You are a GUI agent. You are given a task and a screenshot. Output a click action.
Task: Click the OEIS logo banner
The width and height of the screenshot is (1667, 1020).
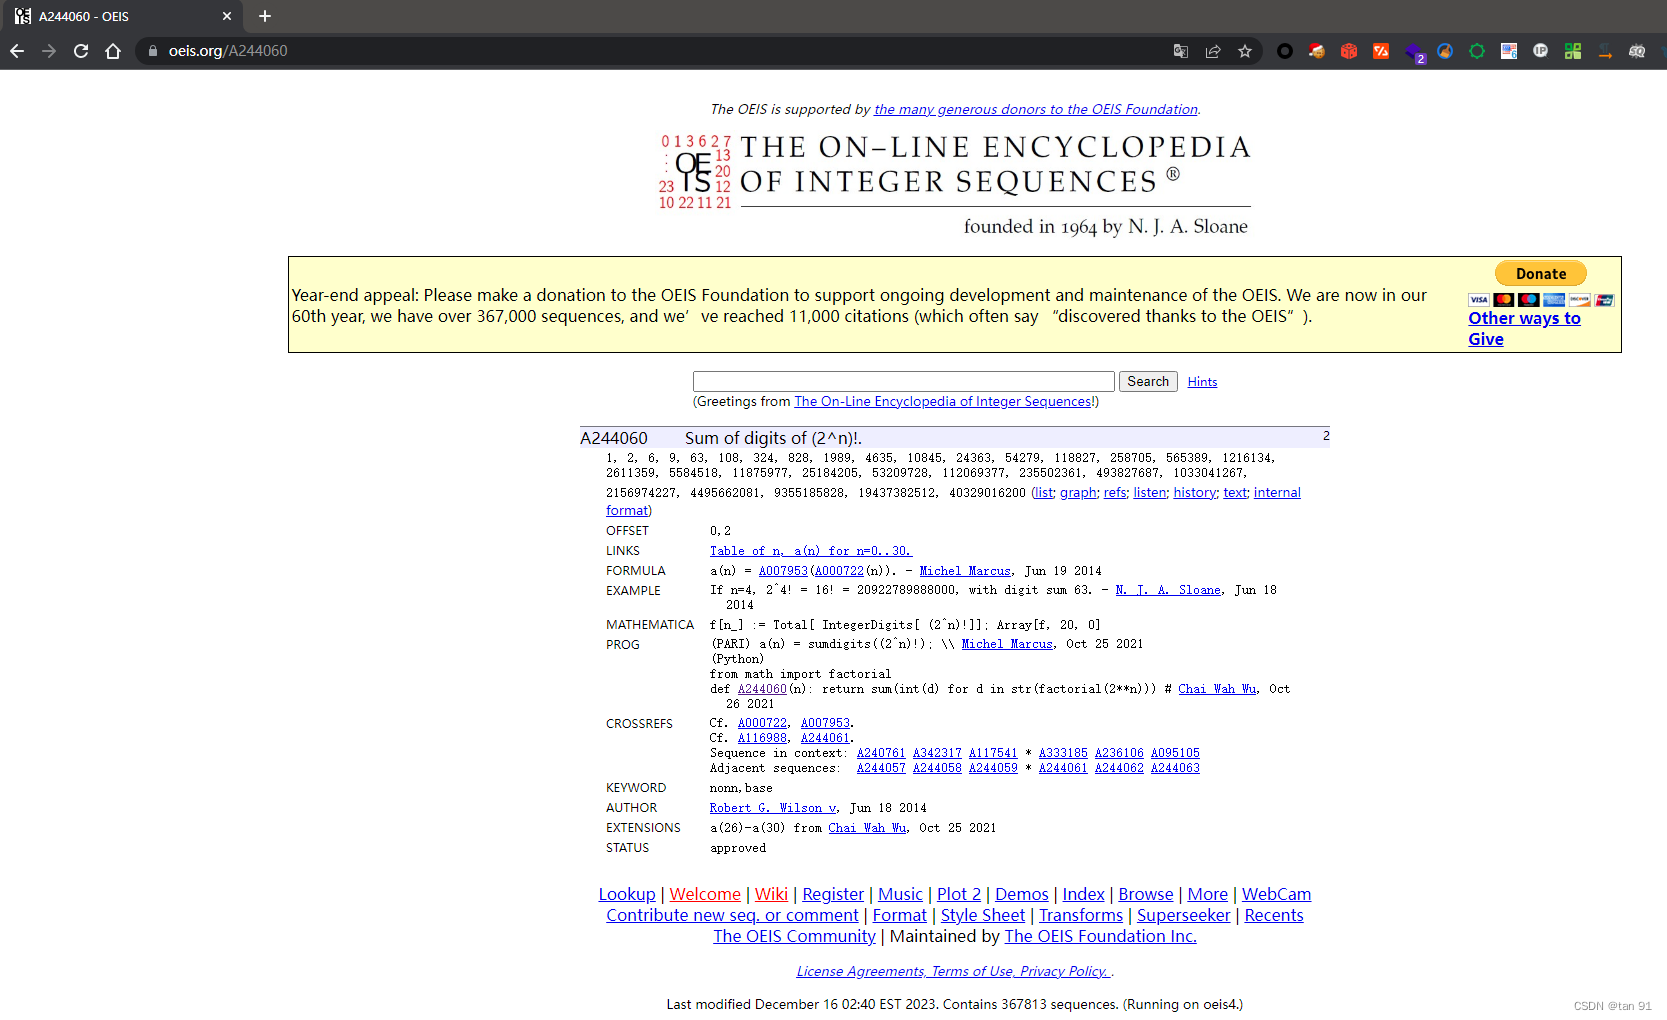(x=954, y=185)
